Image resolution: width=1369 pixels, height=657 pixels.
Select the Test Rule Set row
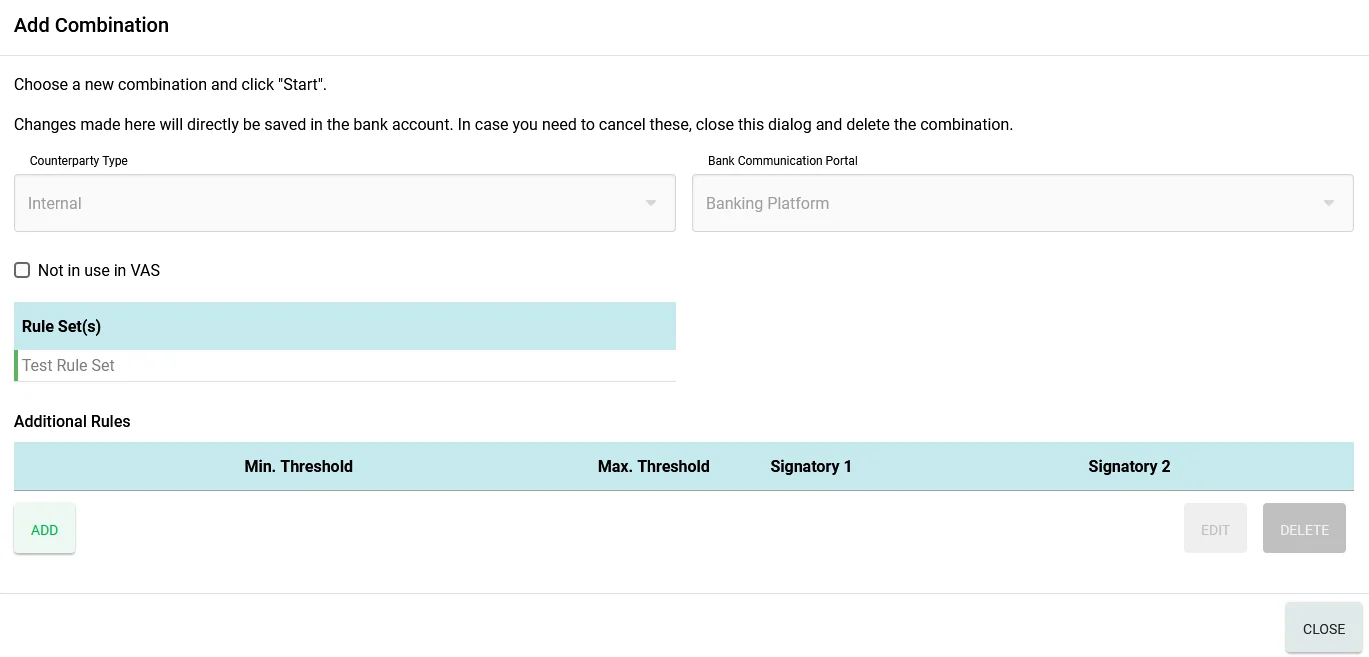[345, 366]
